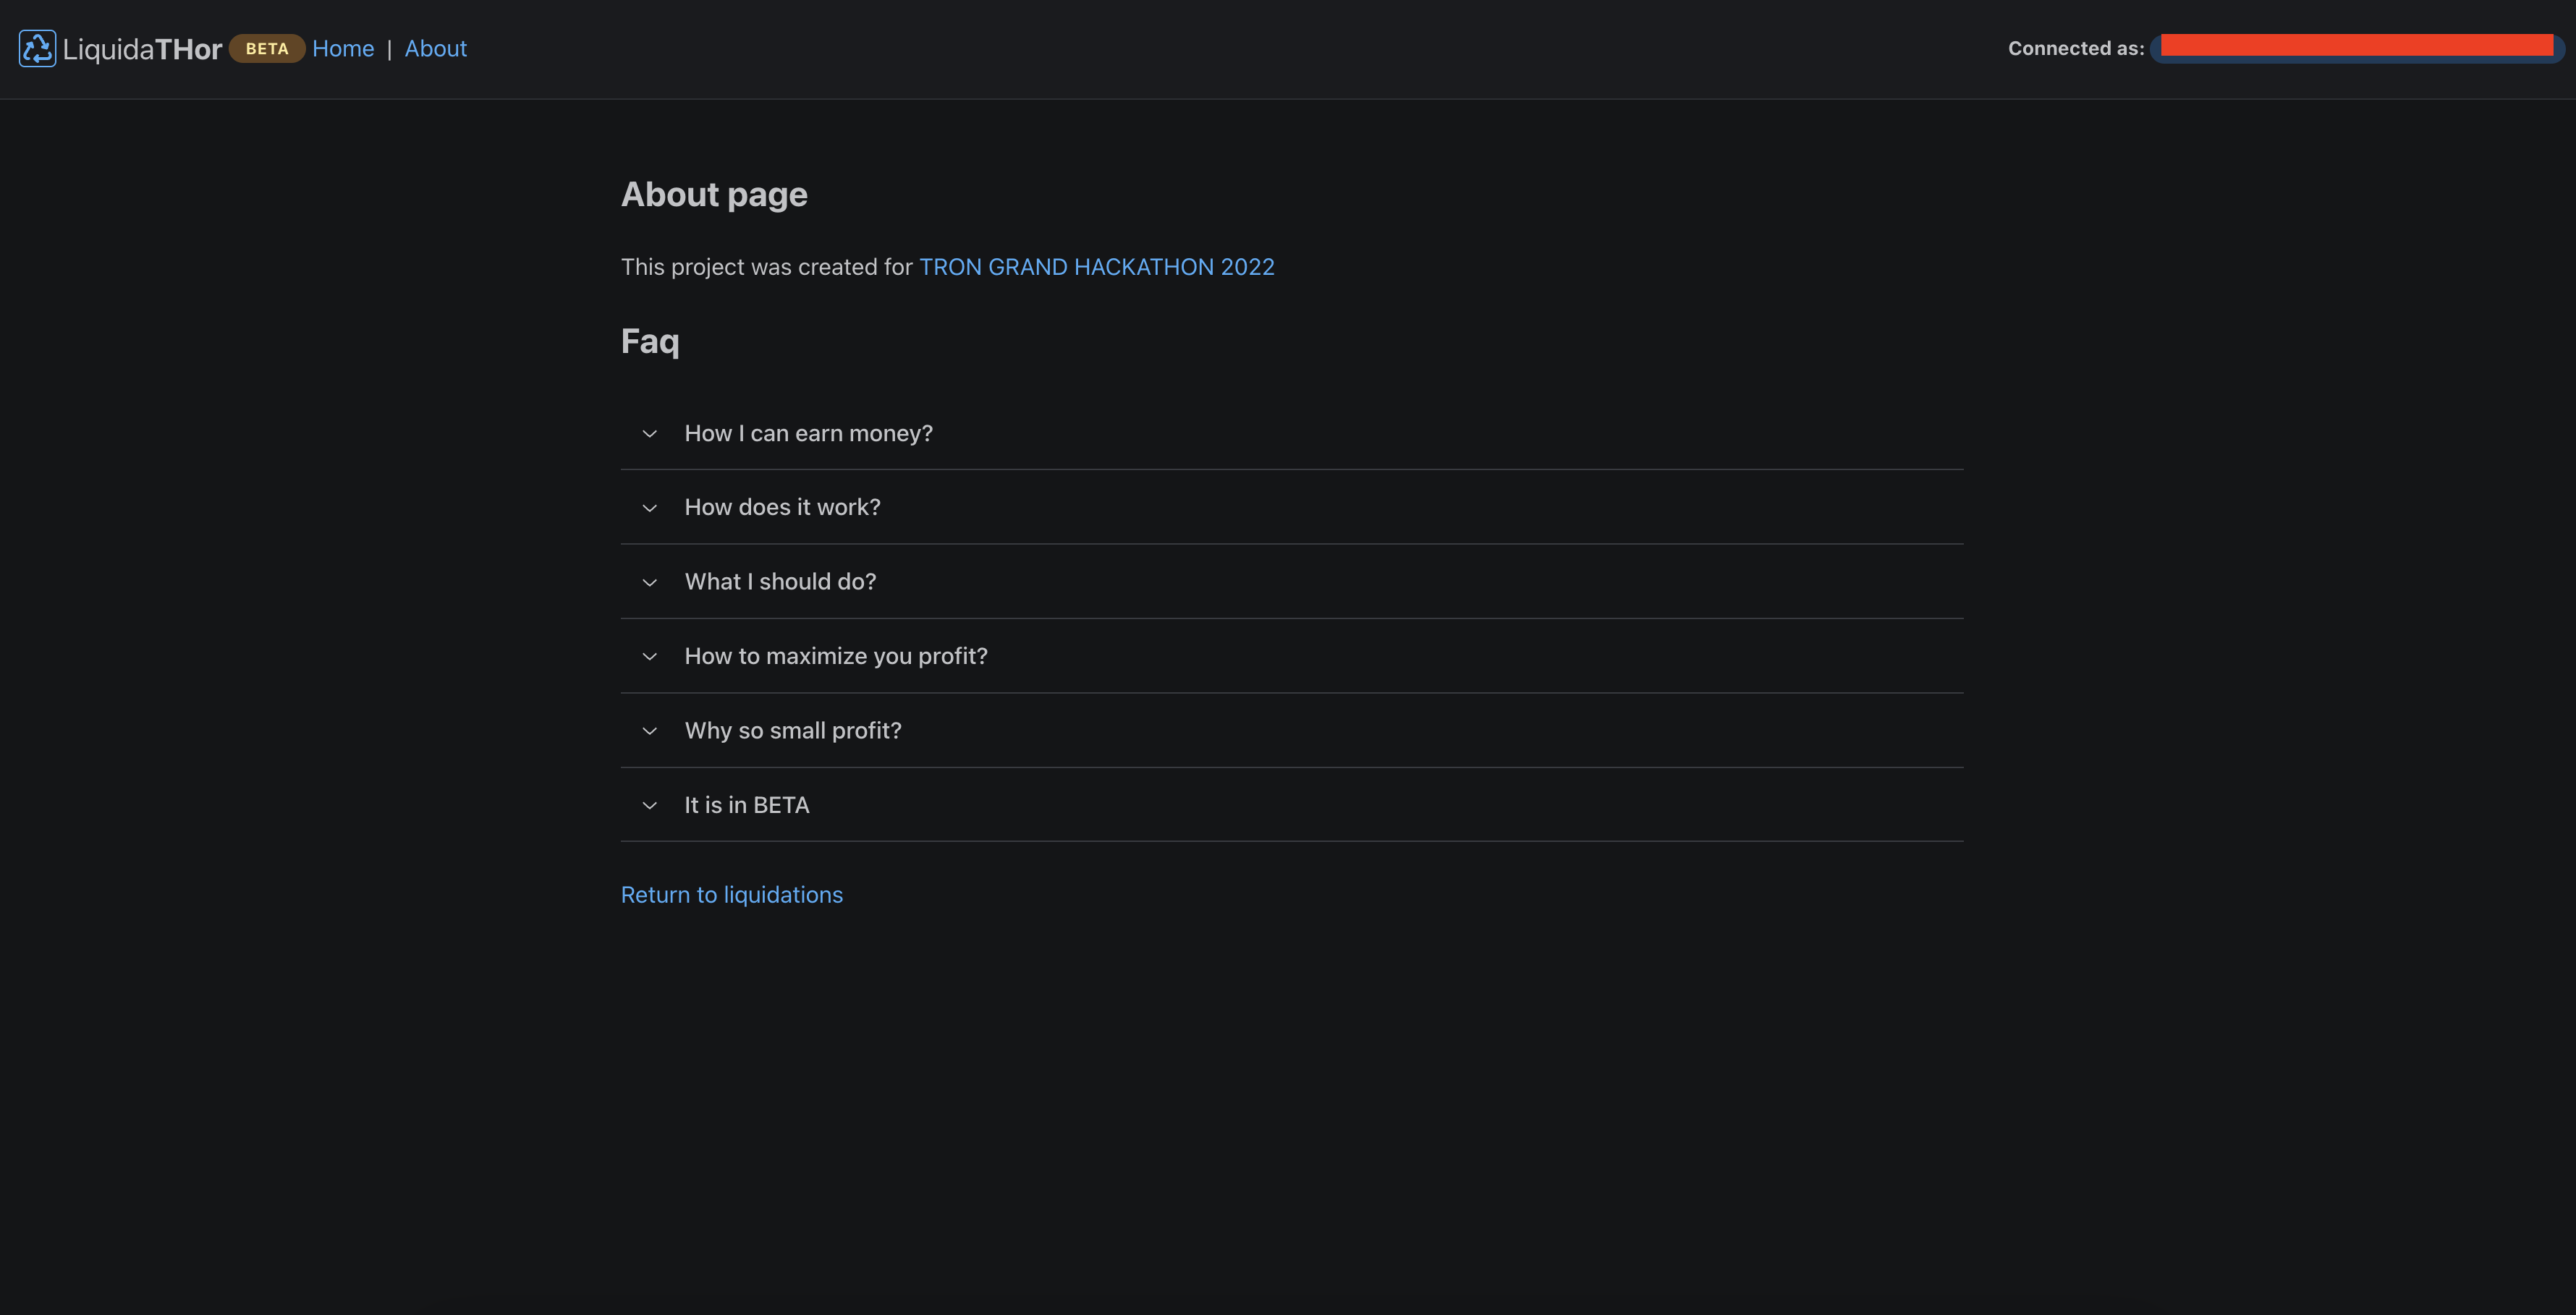Click chevron beside It is in BETA
This screenshot has height=1315, width=2576.
650,806
